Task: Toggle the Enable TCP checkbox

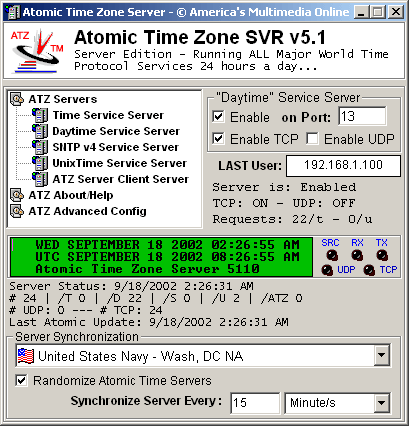Action: [x=218, y=138]
